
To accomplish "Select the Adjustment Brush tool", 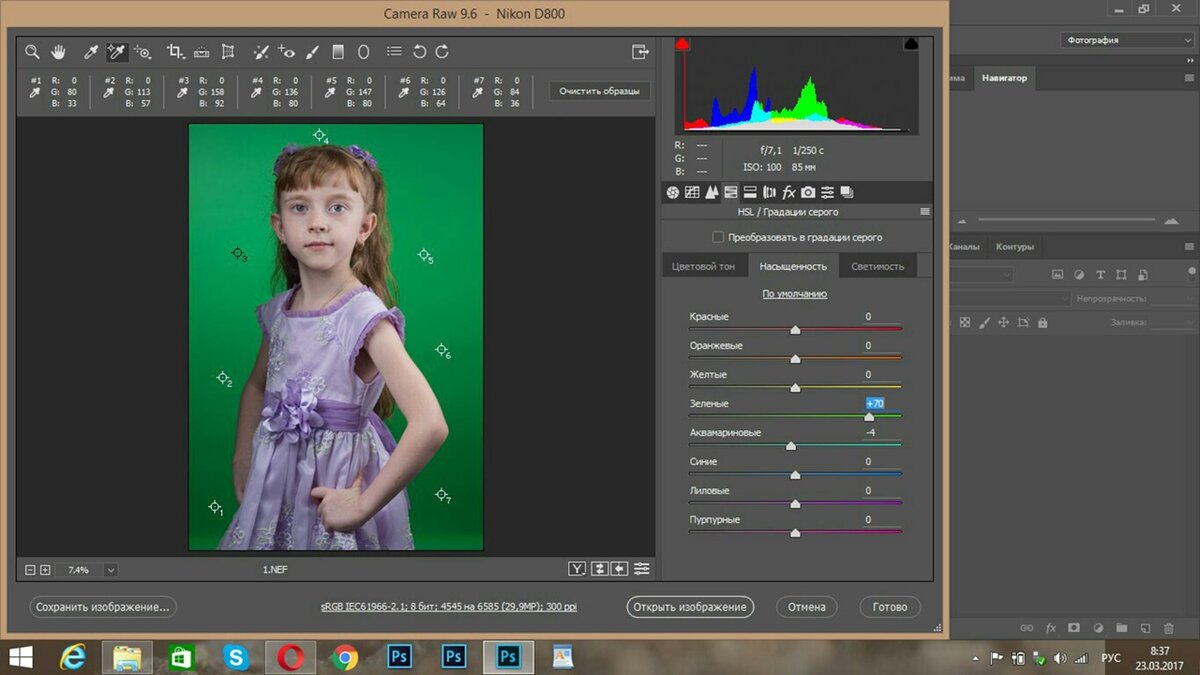I will point(313,51).
